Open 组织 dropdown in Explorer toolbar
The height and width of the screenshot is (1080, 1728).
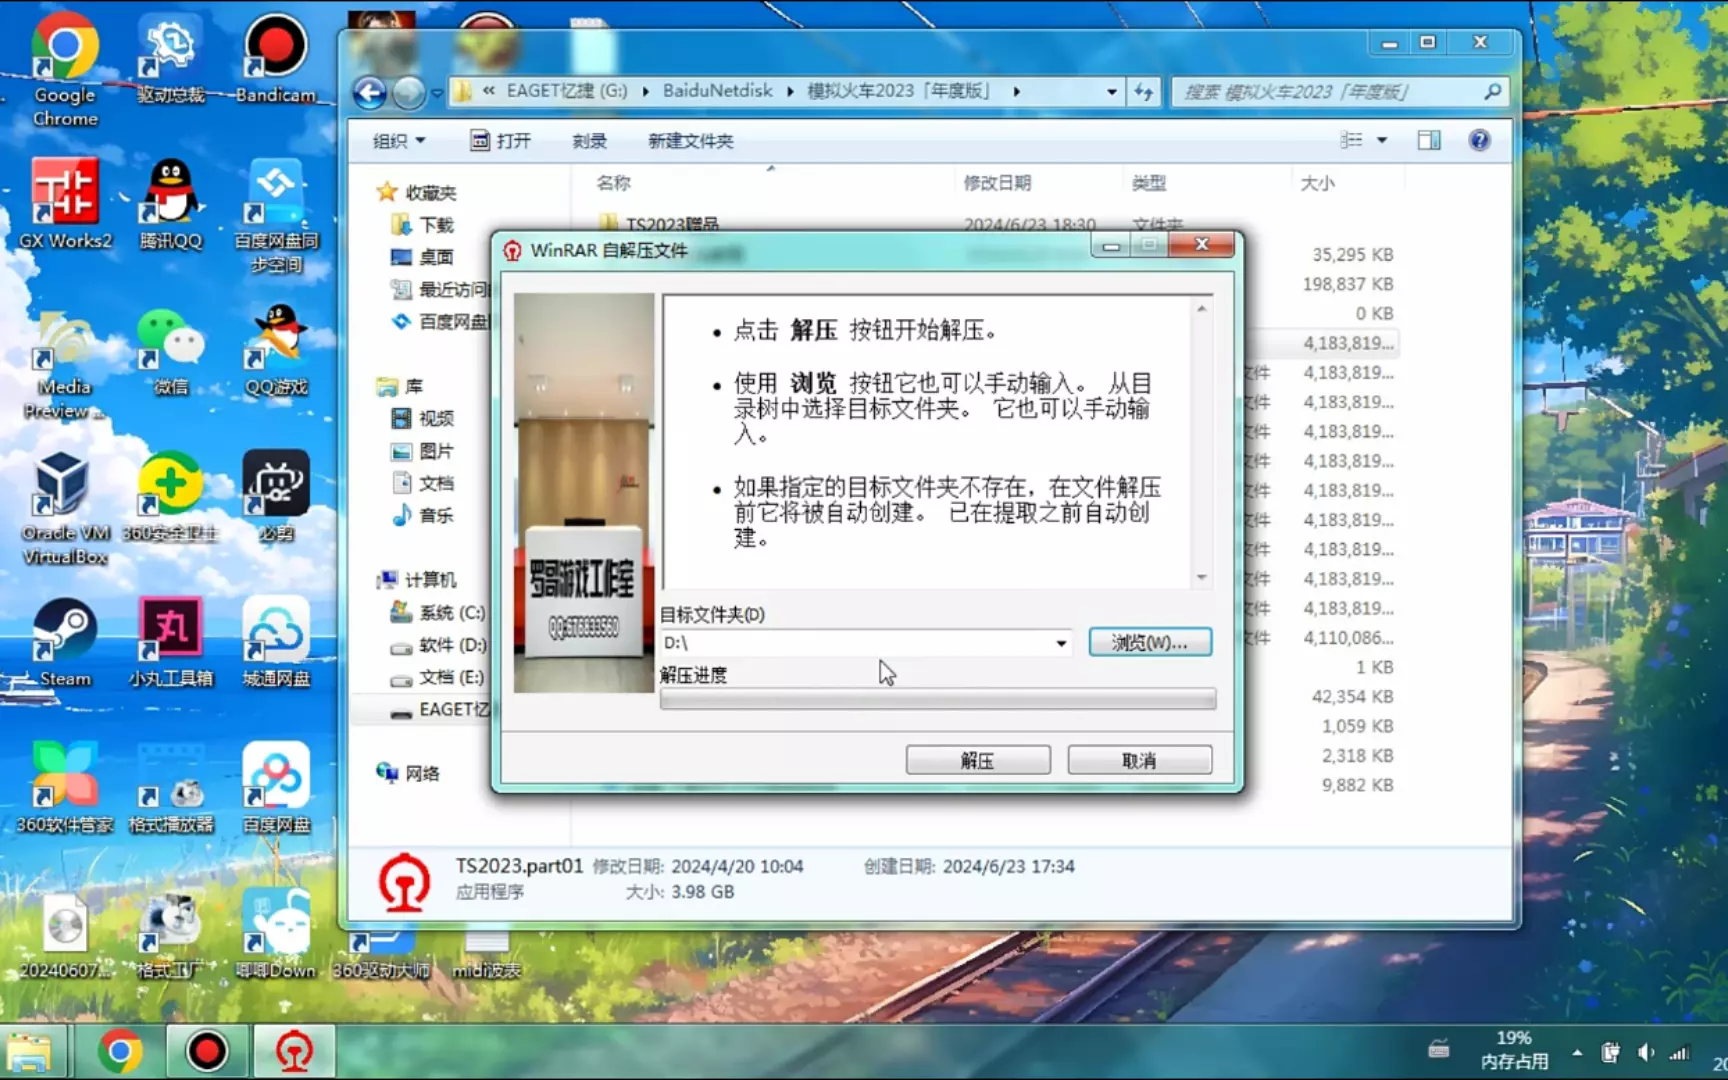399,141
